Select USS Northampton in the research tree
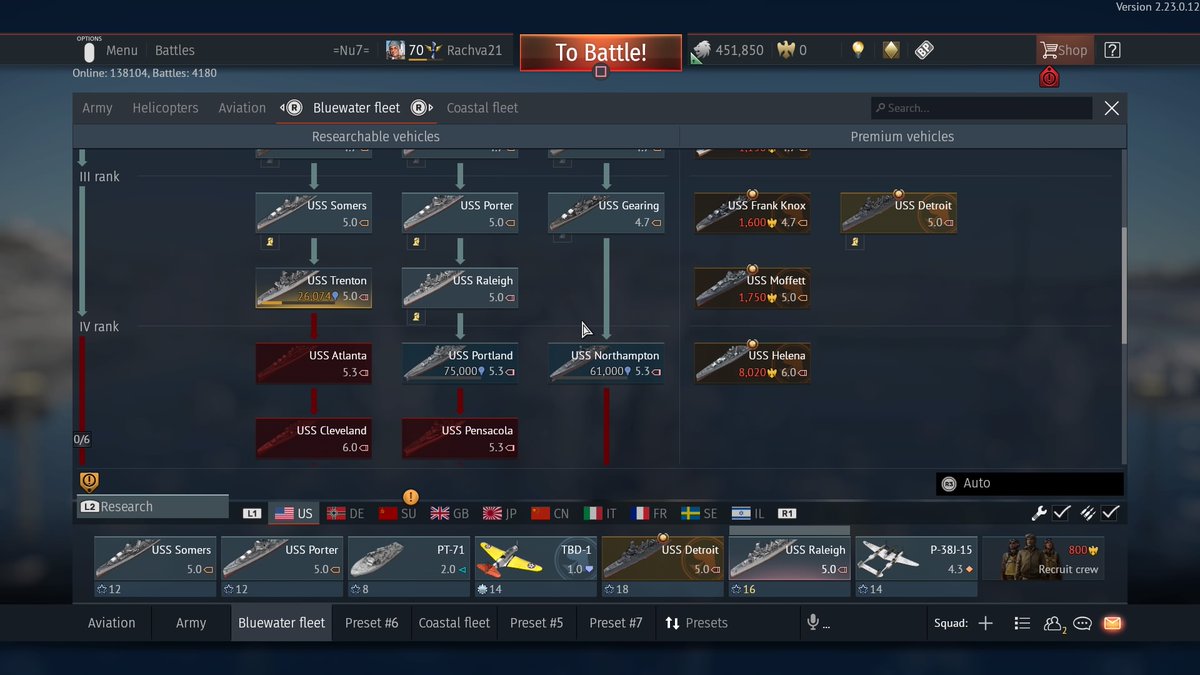This screenshot has height=675, width=1200. click(606, 363)
